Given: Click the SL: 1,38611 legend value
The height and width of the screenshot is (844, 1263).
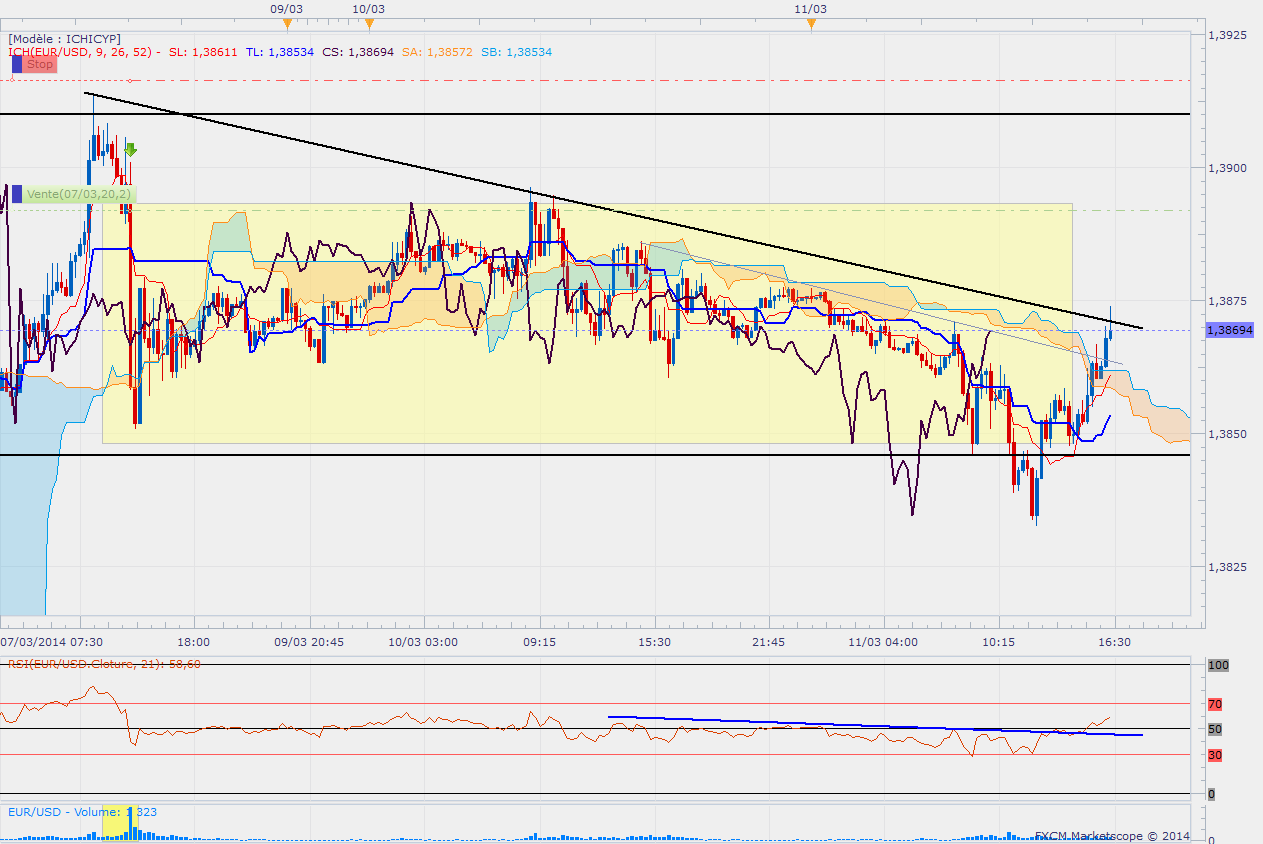Looking at the screenshot, I should point(203,52).
